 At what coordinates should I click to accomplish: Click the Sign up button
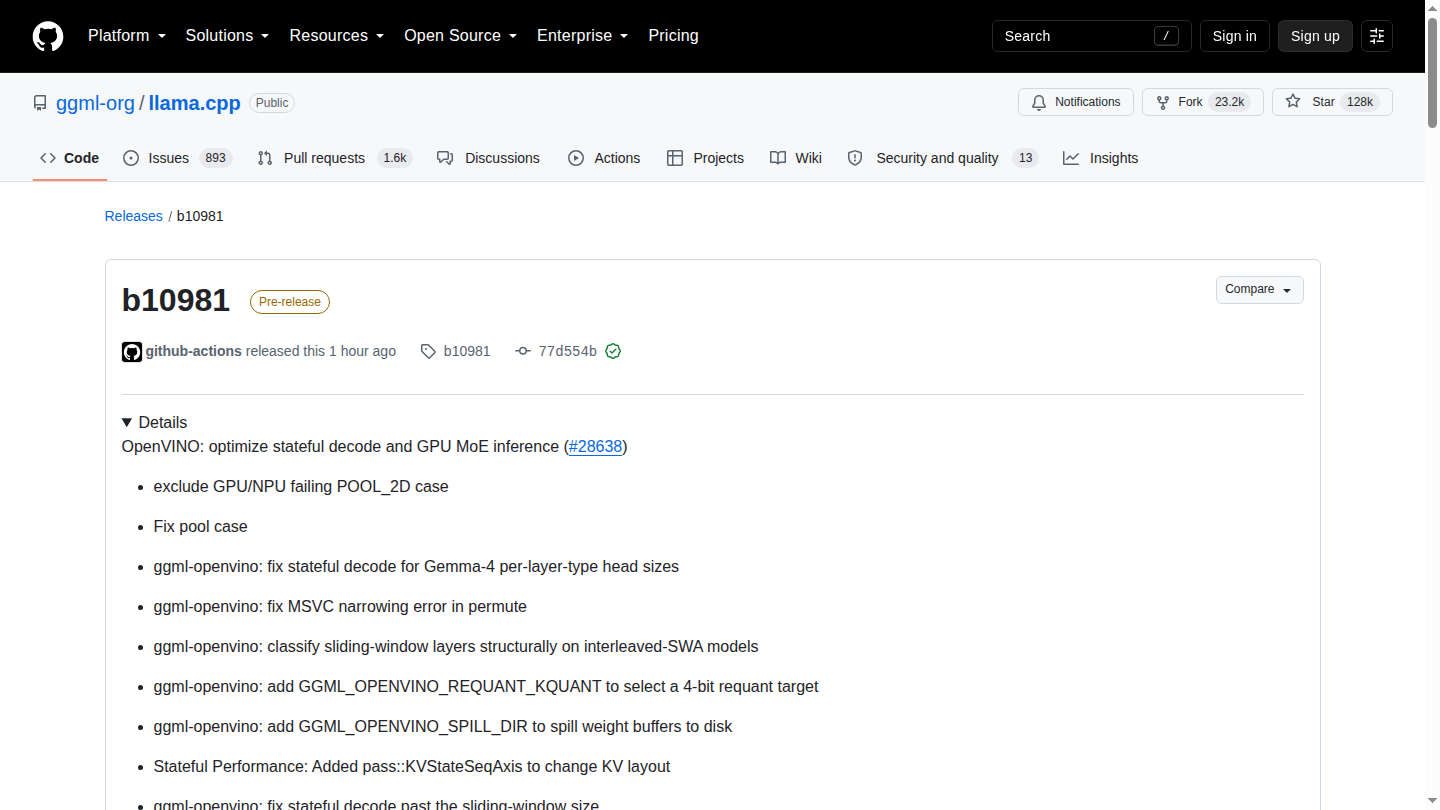tap(1315, 36)
